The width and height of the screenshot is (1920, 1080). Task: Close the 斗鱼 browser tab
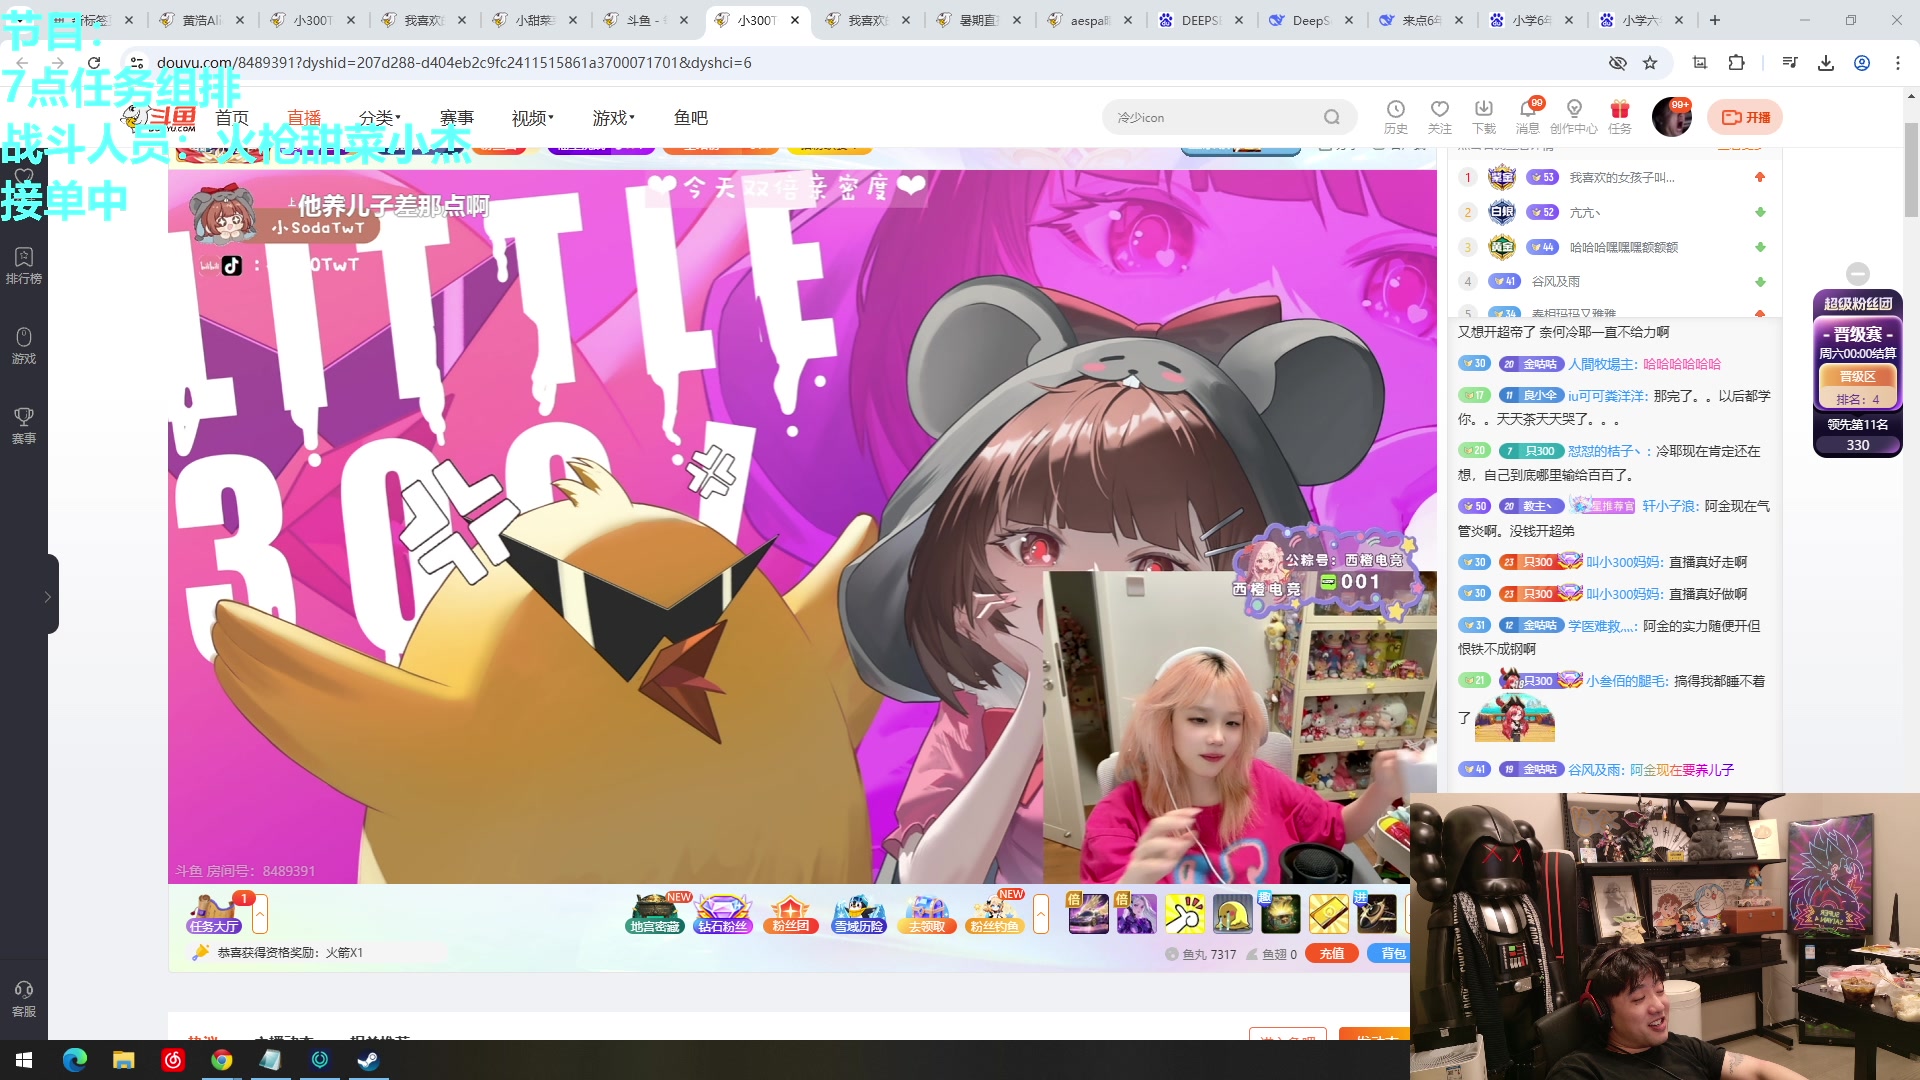684,20
